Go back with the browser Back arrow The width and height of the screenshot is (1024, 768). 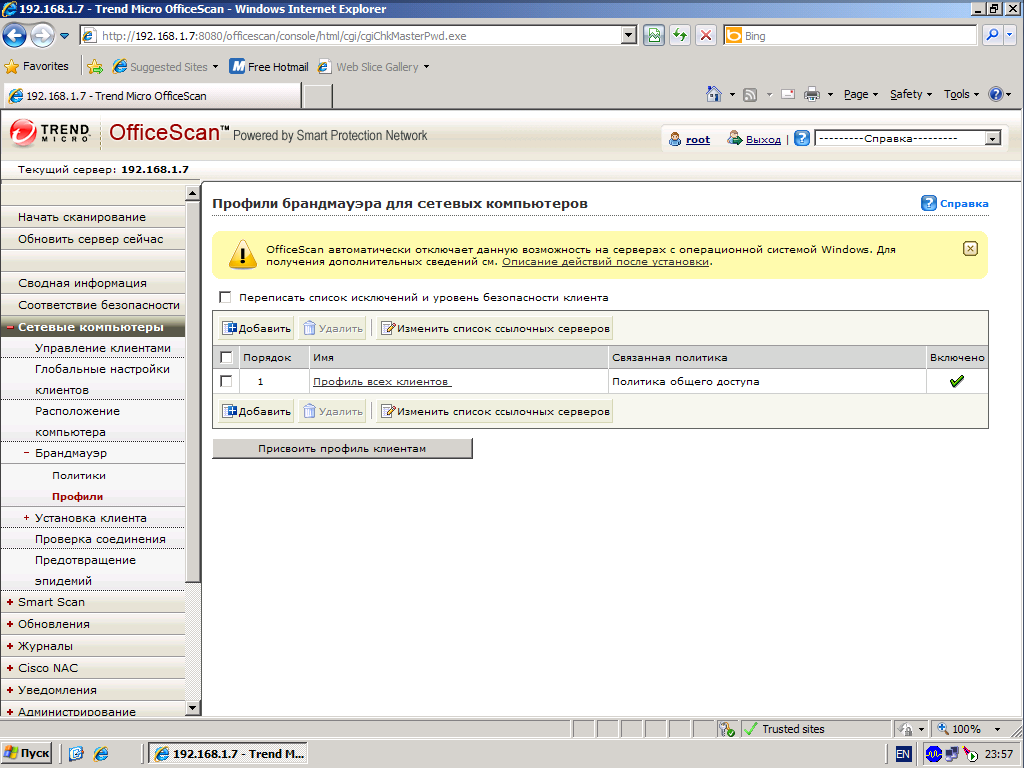coord(14,35)
